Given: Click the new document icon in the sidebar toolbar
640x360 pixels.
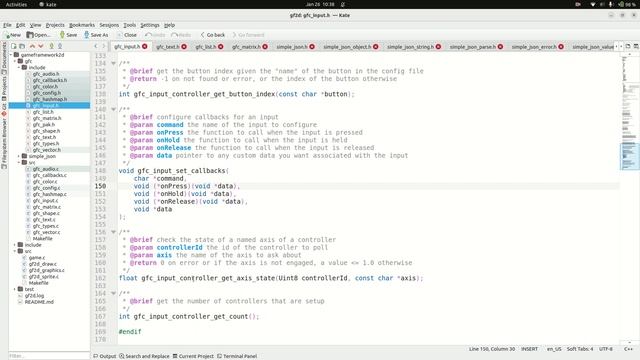Looking at the screenshot, I should coord(13,46).
